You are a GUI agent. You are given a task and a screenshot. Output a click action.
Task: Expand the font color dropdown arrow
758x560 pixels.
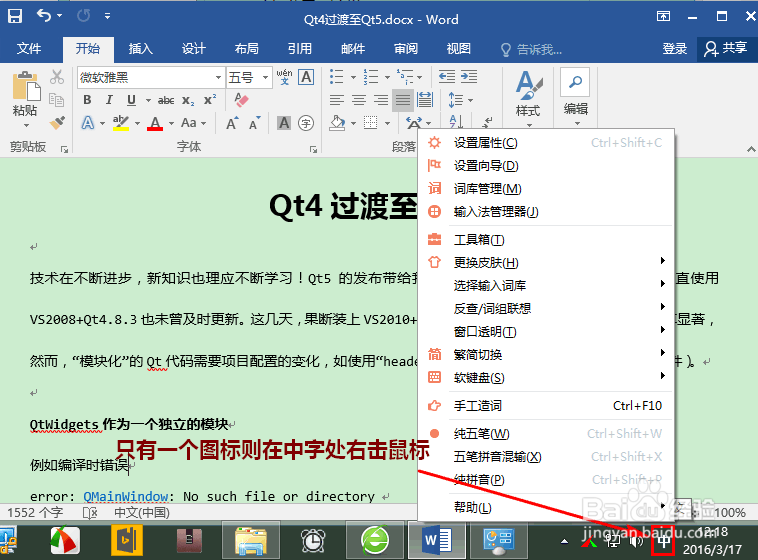171,123
